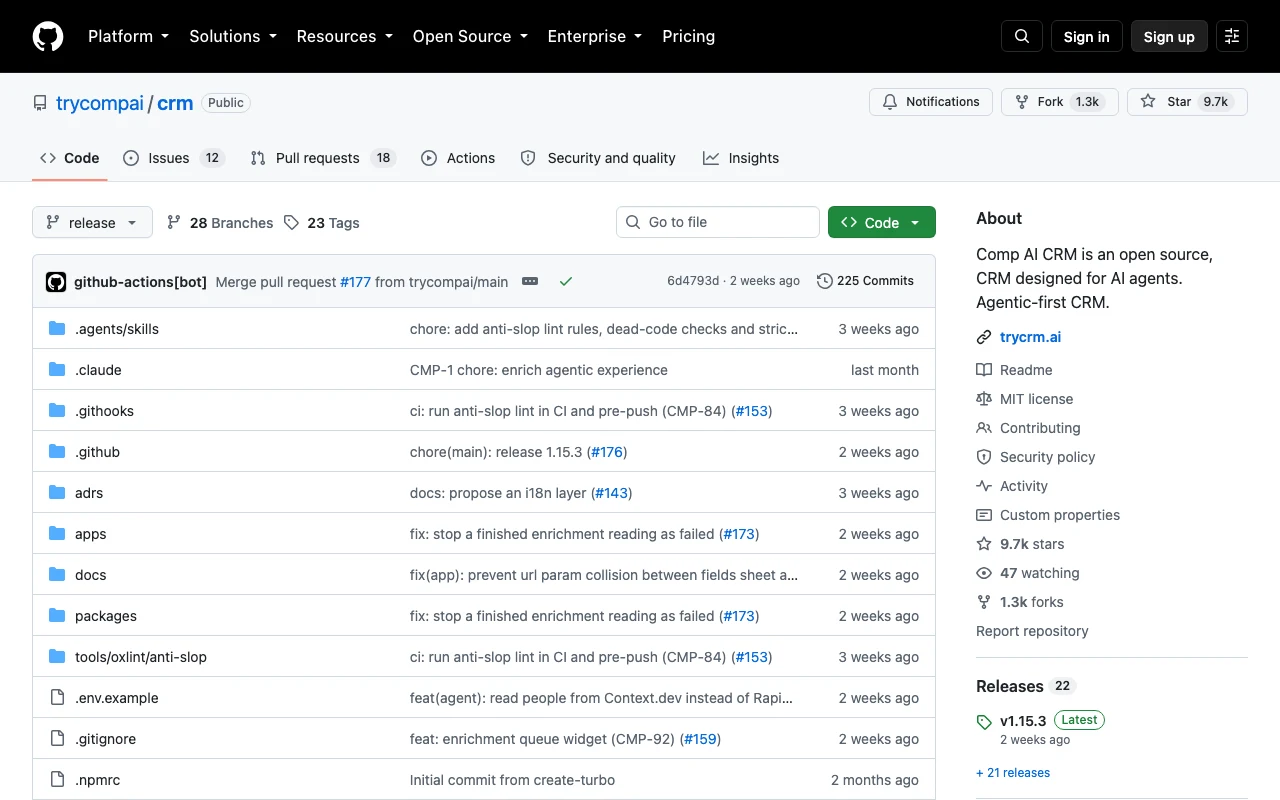Switch to the Issues tab
Image resolution: width=1280 pixels, height=800 pixels.
click(174, 158)
